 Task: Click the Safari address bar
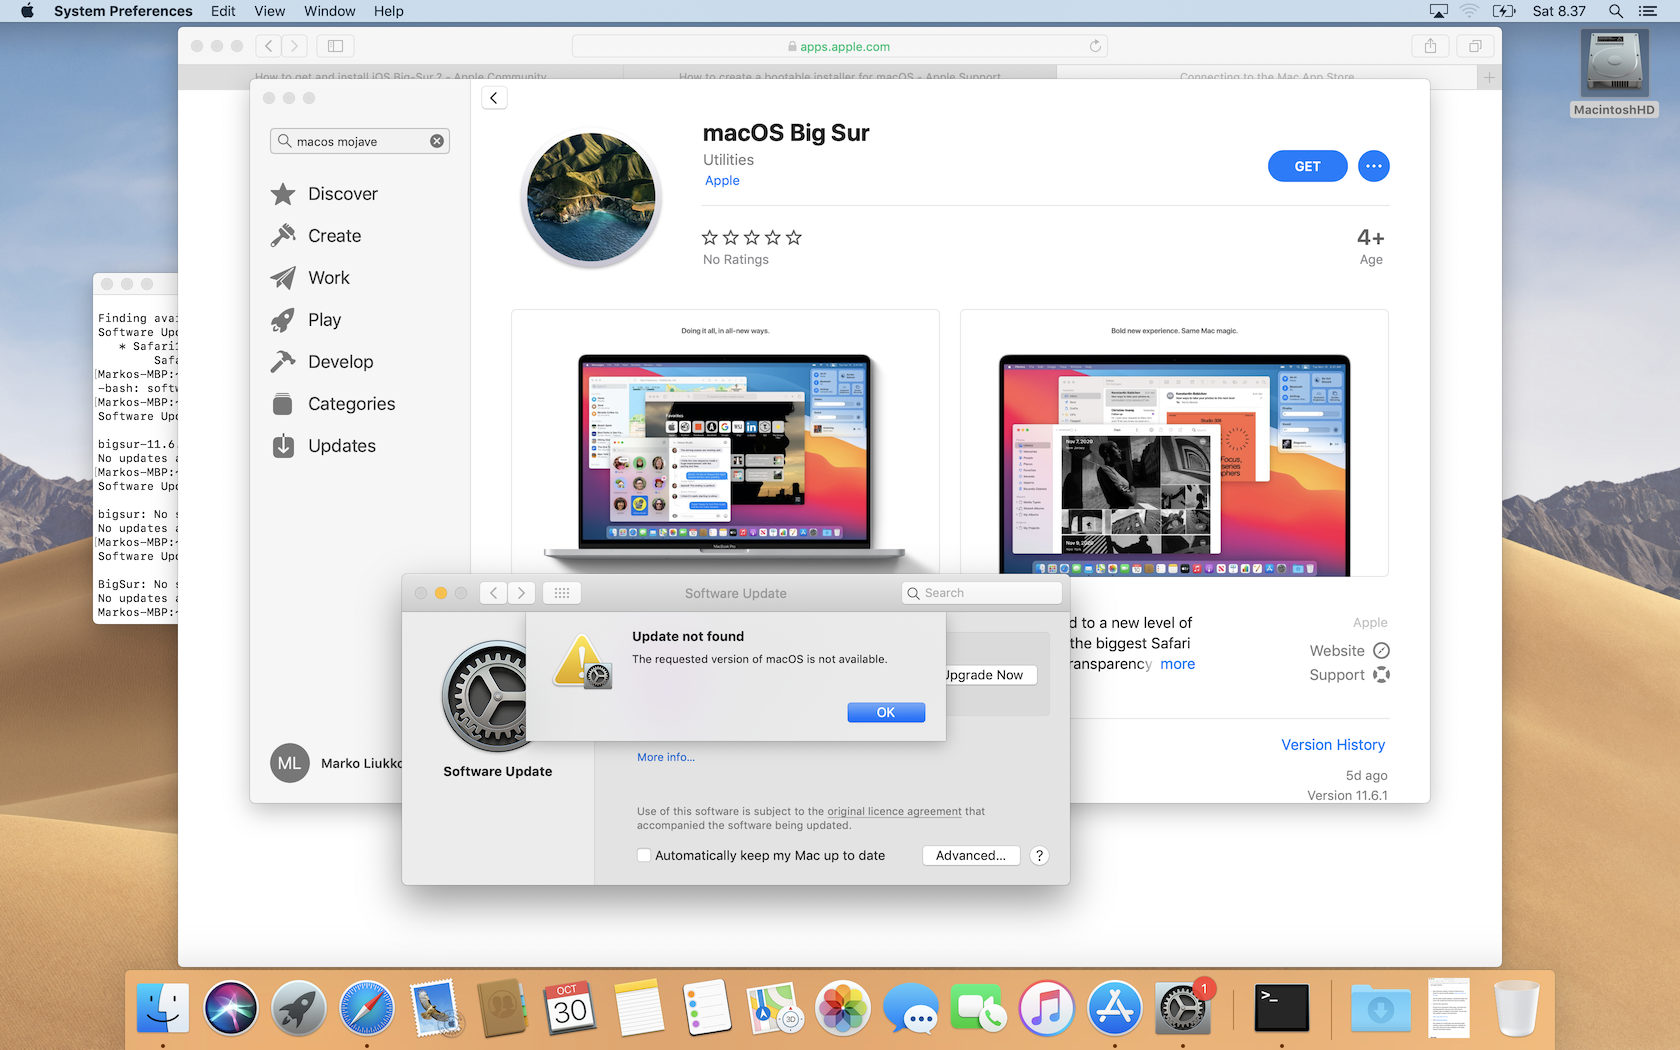click(x=839, y=46)
